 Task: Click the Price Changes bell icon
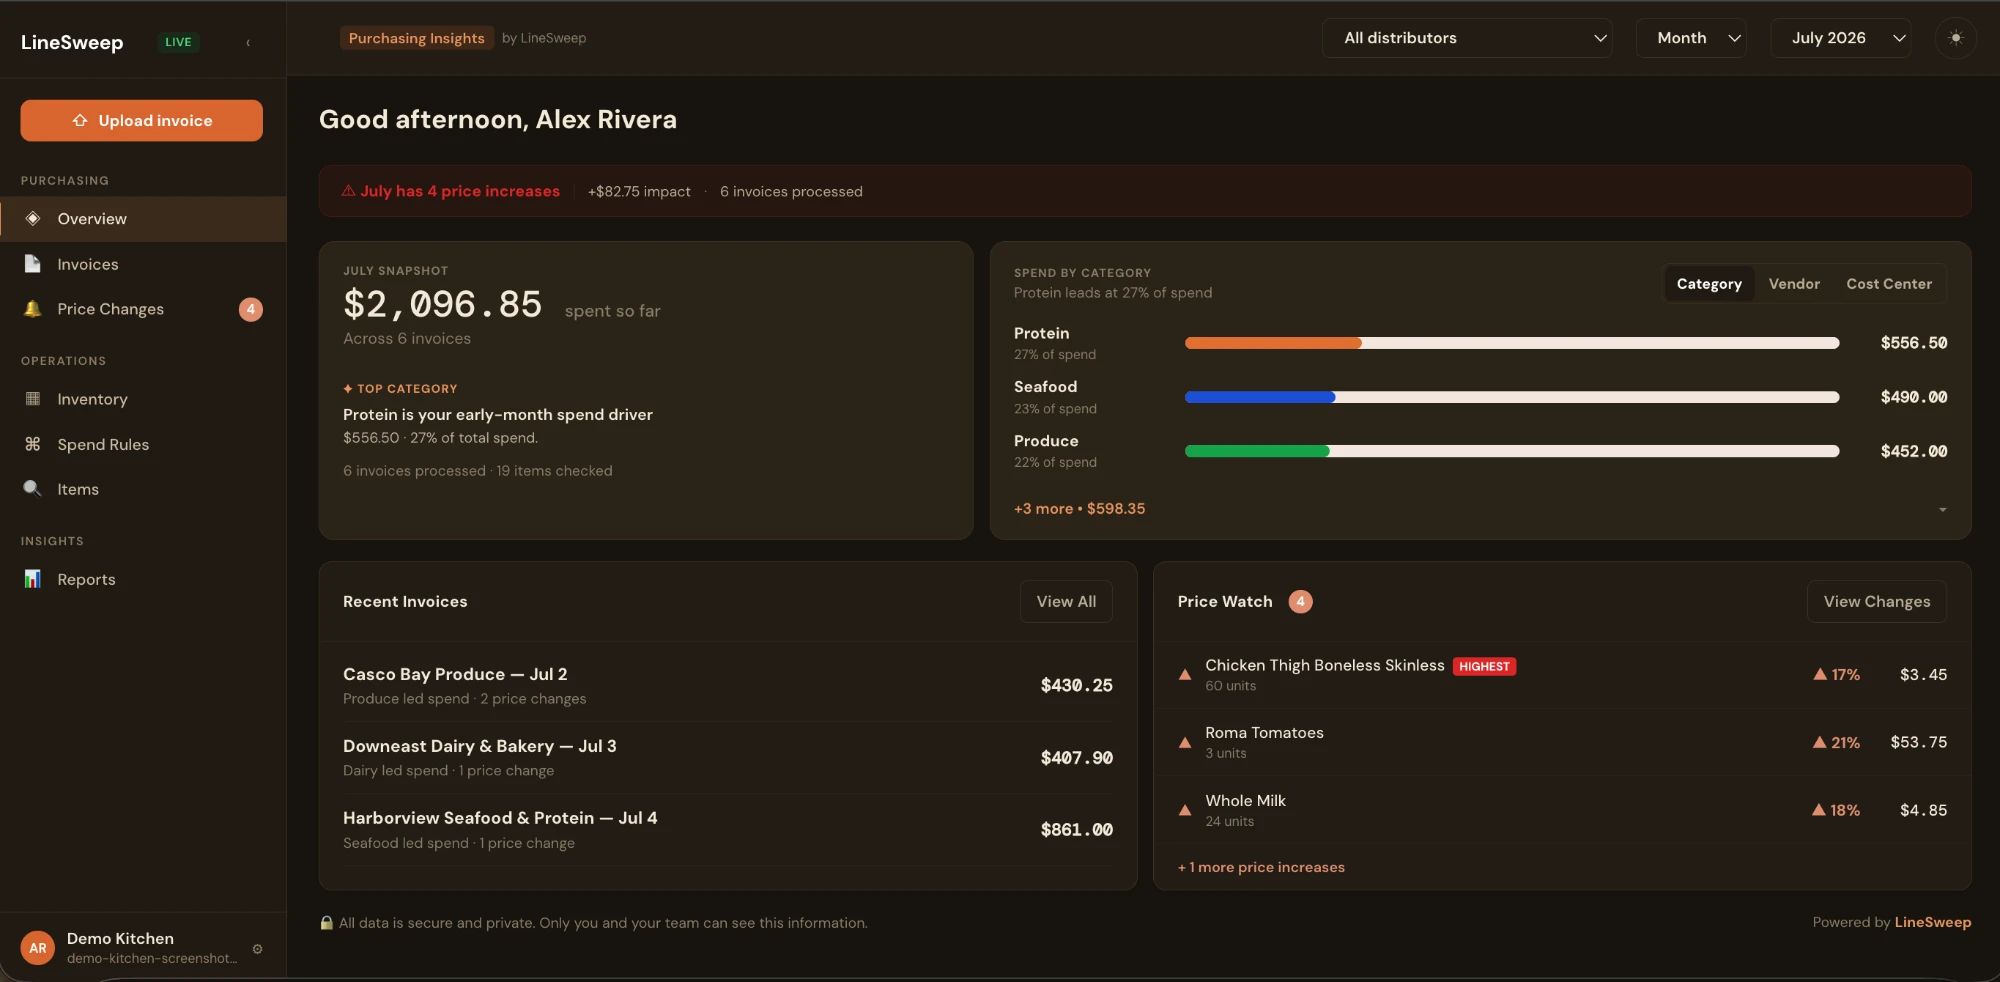click(x=33, y=309)
